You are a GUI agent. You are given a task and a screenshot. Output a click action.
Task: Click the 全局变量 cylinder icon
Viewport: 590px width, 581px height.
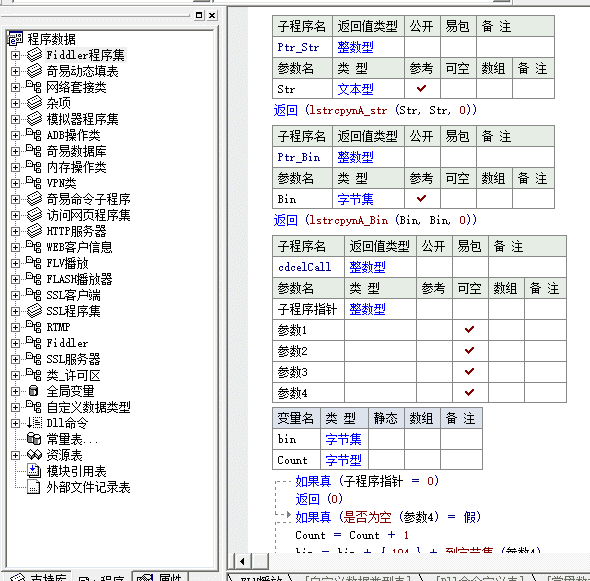click(x=34, y=391)
